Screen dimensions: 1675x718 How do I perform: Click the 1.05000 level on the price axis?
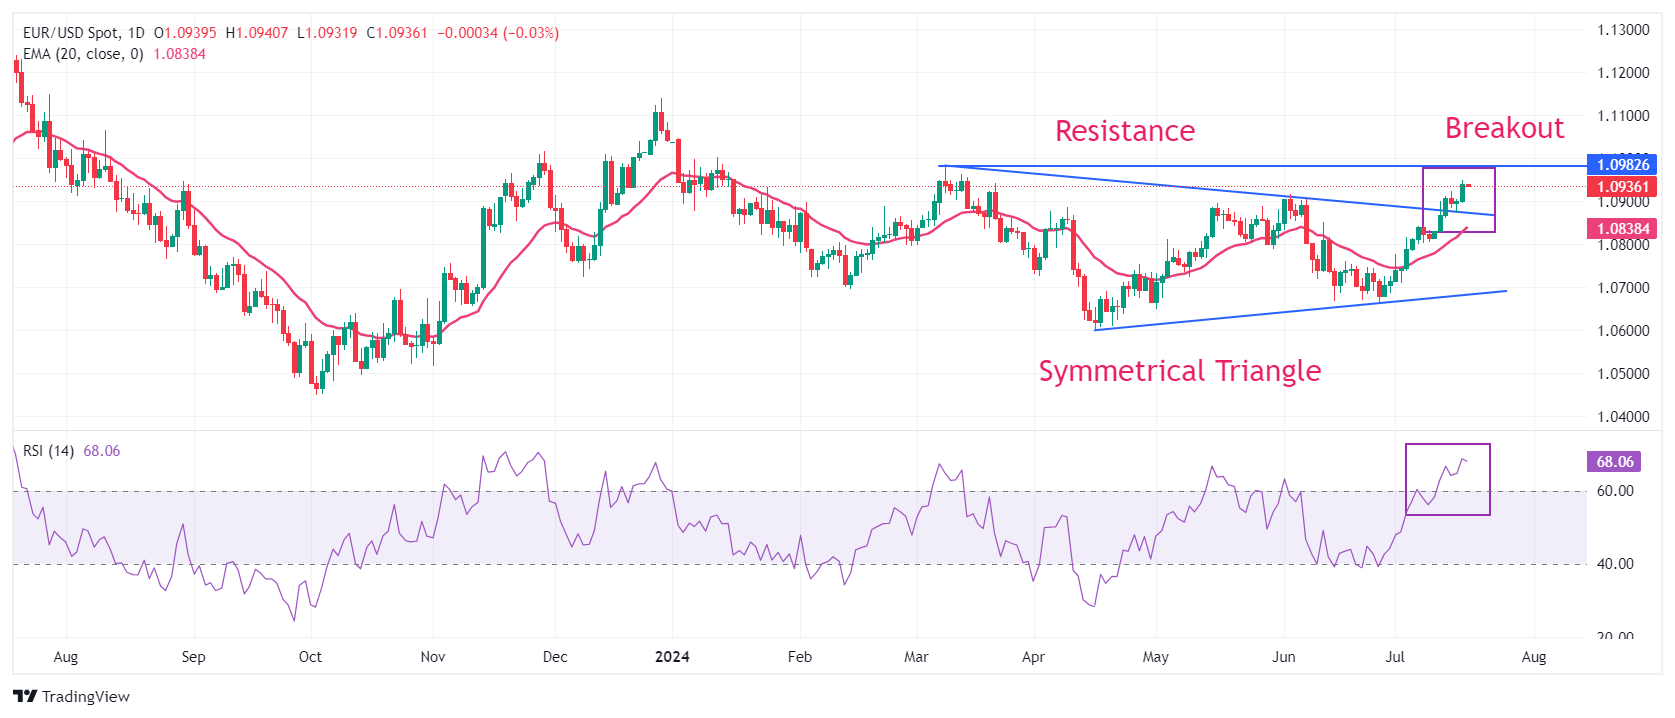[x=1622, y=374]
